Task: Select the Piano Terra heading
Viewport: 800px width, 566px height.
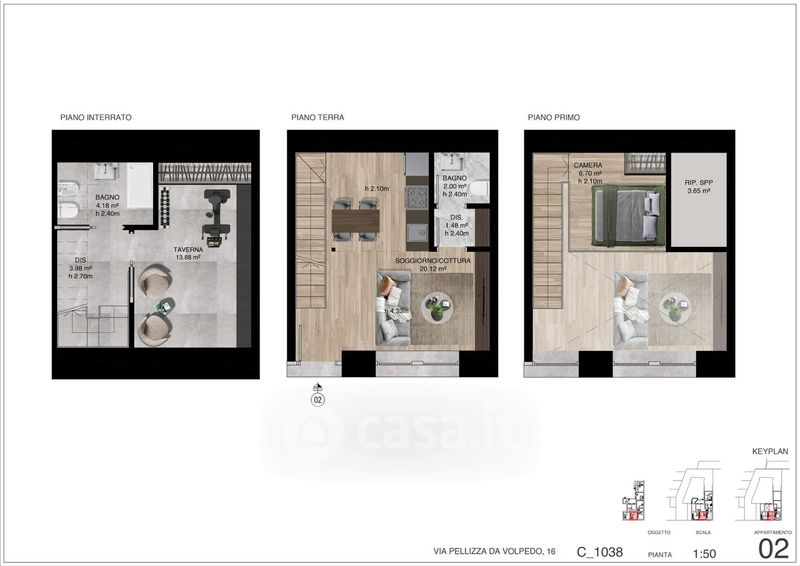Action: click(x=318, y=117)
